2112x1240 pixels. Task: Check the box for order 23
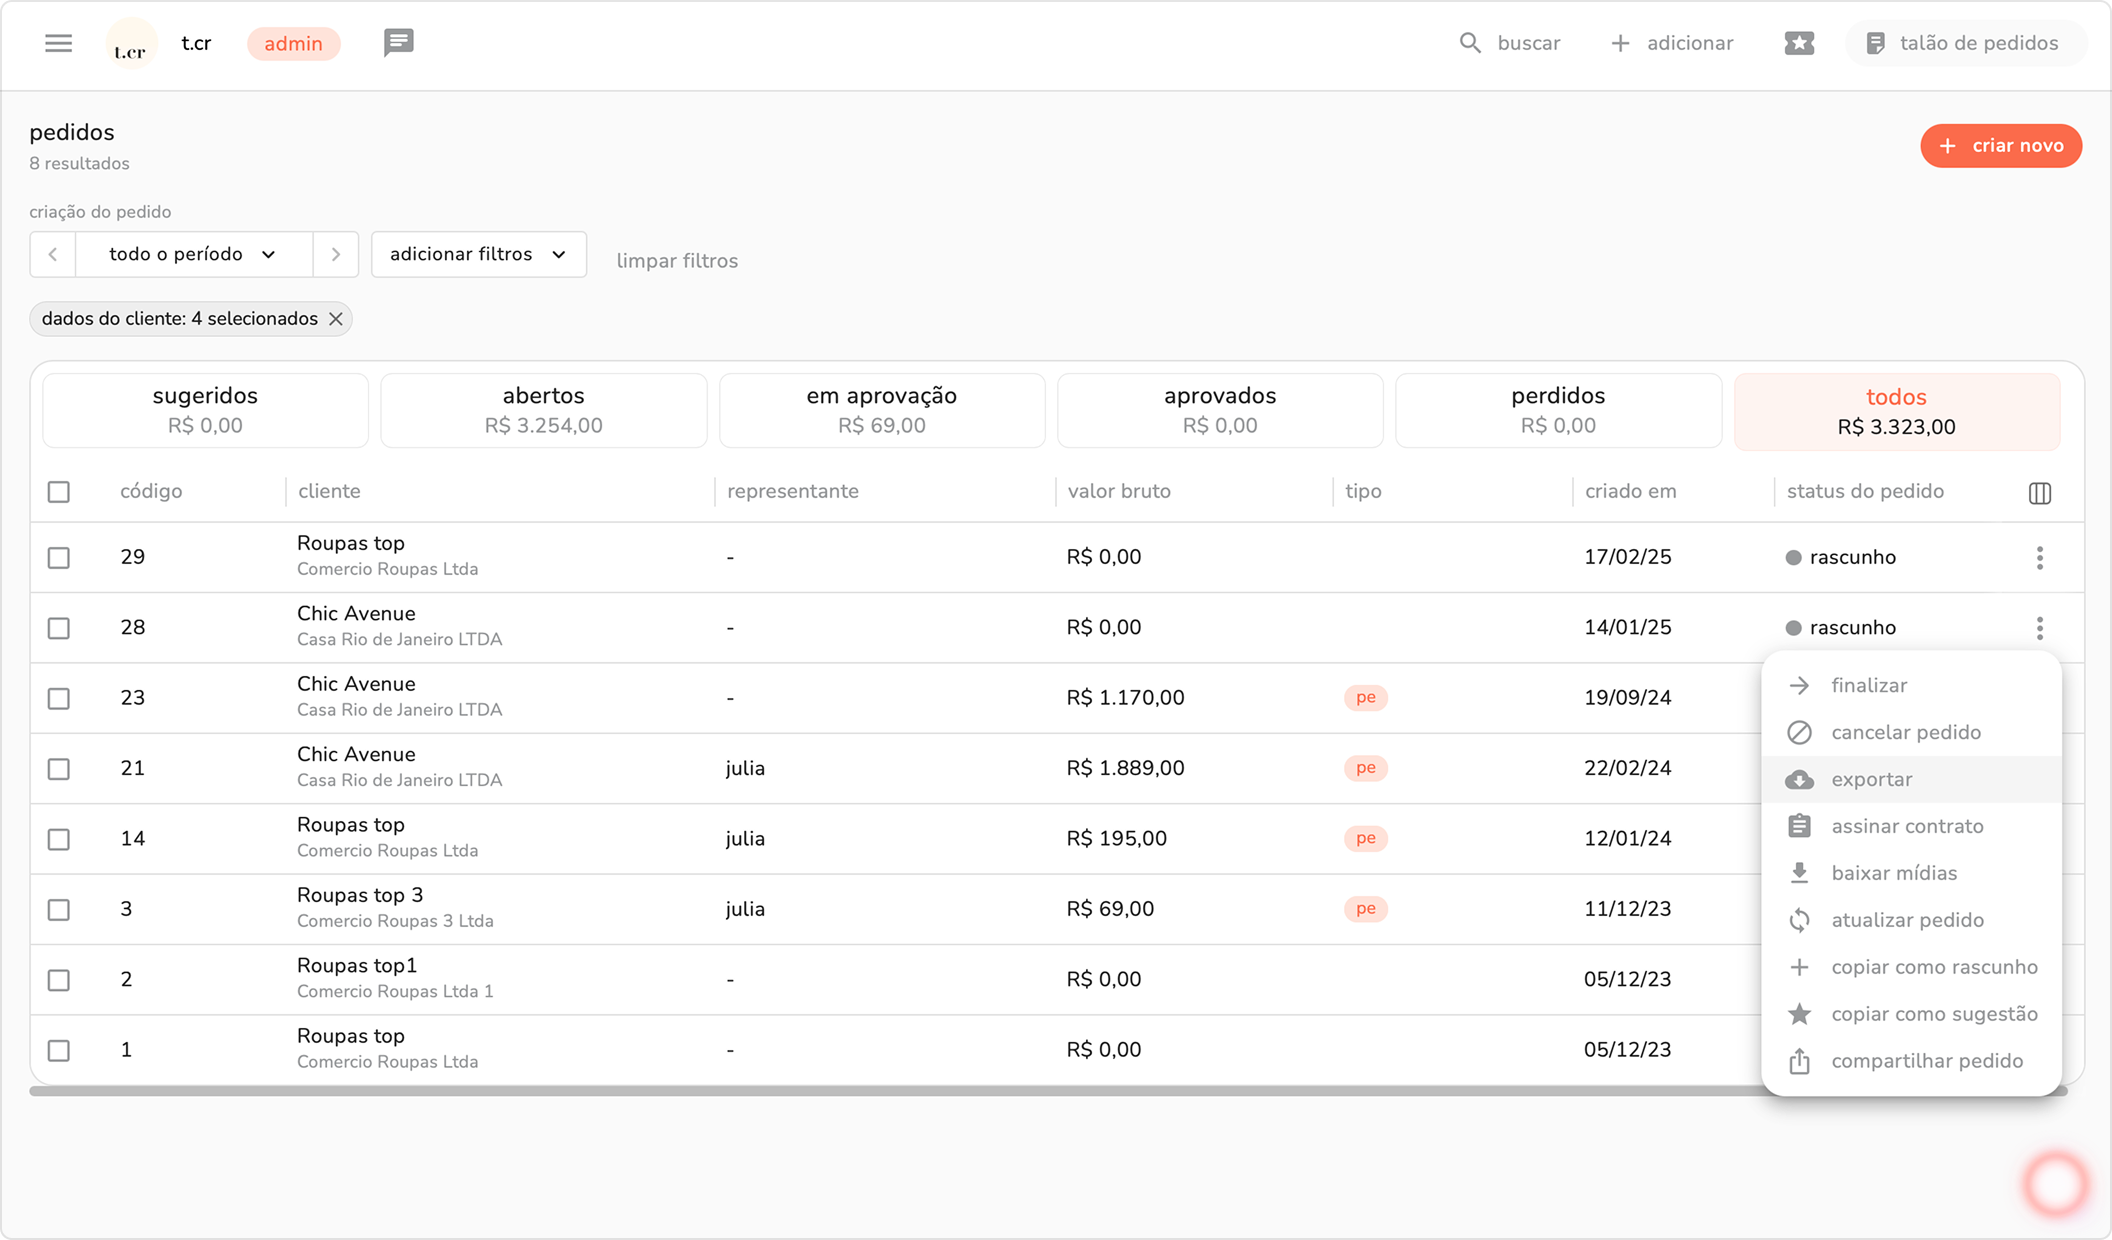click(x=59, y=698)
